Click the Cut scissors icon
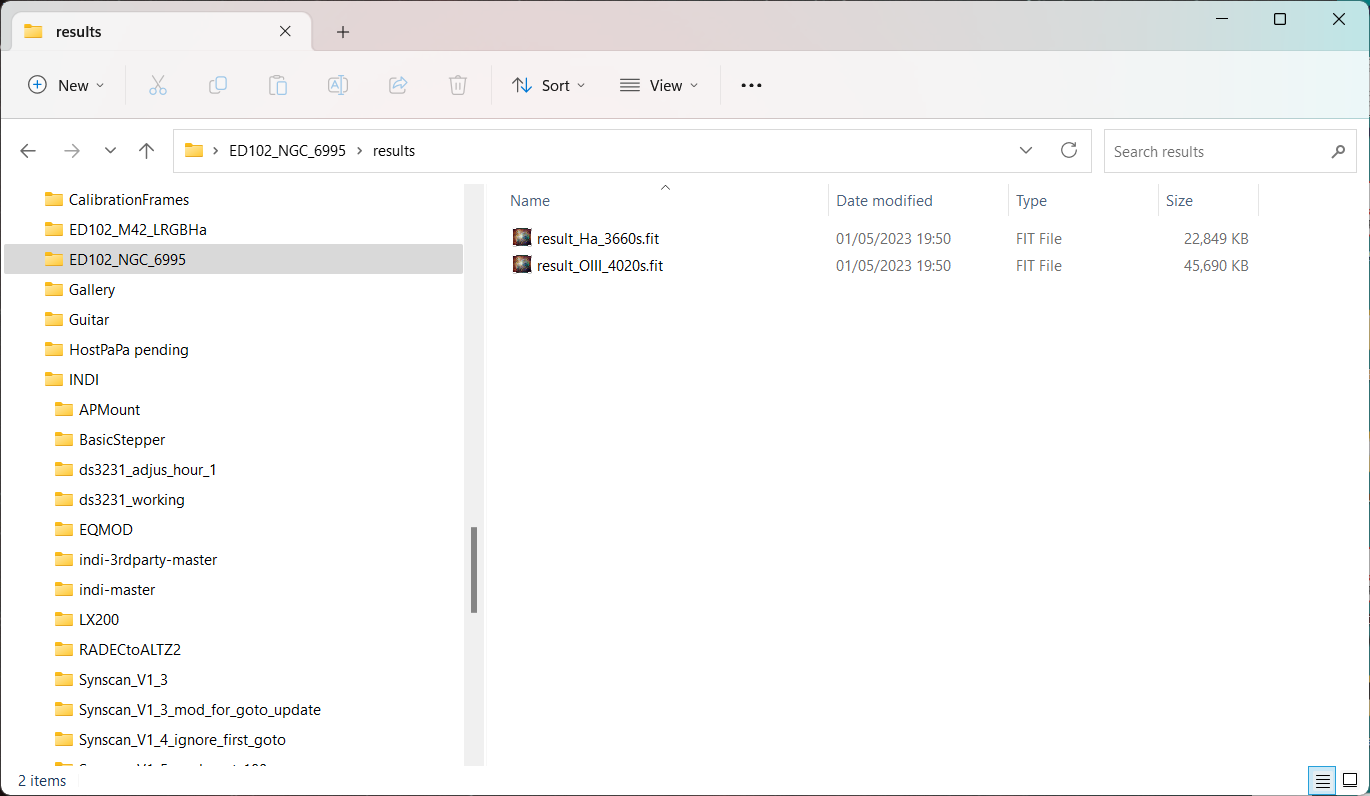Image resolution: width=1370 pixels, height=796 pixels. point(157,86)
